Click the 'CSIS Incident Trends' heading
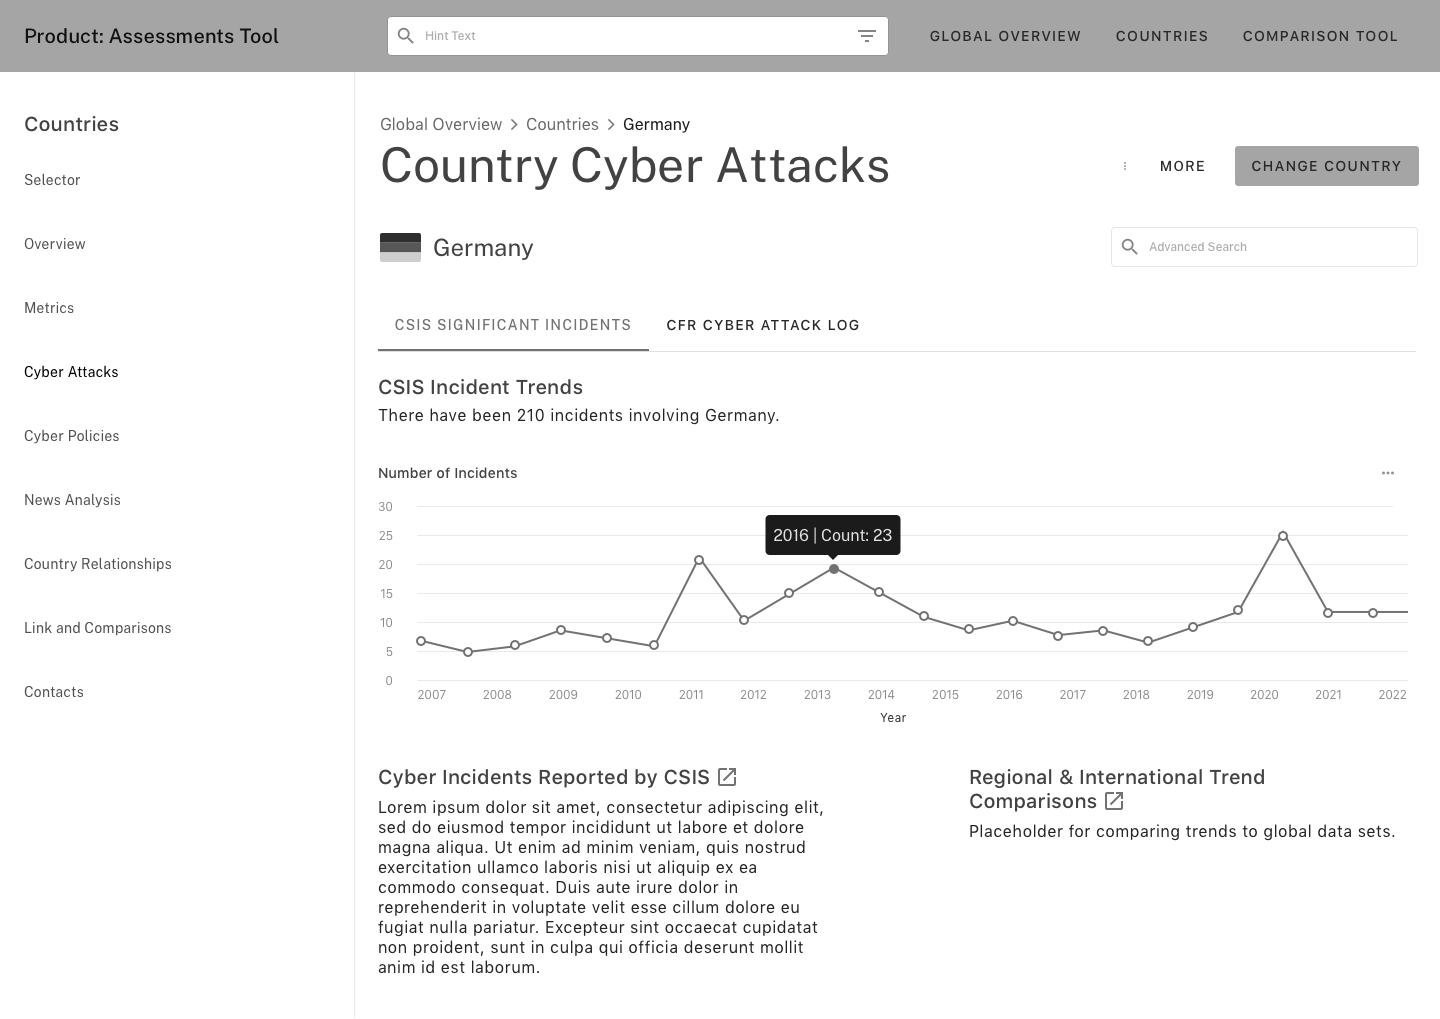The height and width of the screenshot is (1019, 1440). coord(480,387)
